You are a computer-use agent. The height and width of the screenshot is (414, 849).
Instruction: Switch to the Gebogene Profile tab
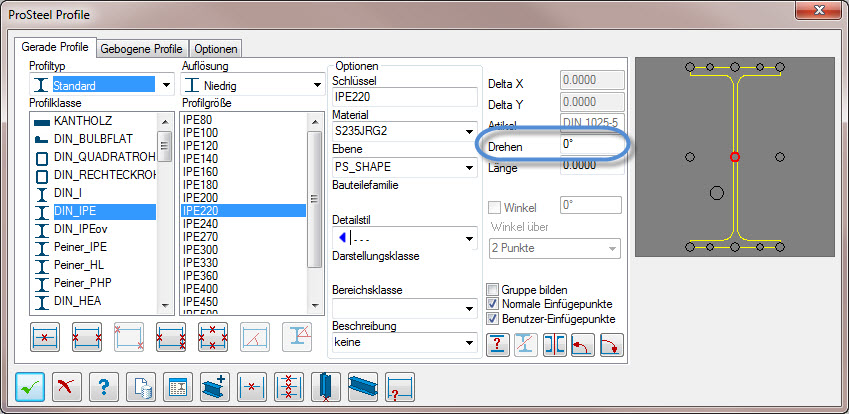click(142, 49)
